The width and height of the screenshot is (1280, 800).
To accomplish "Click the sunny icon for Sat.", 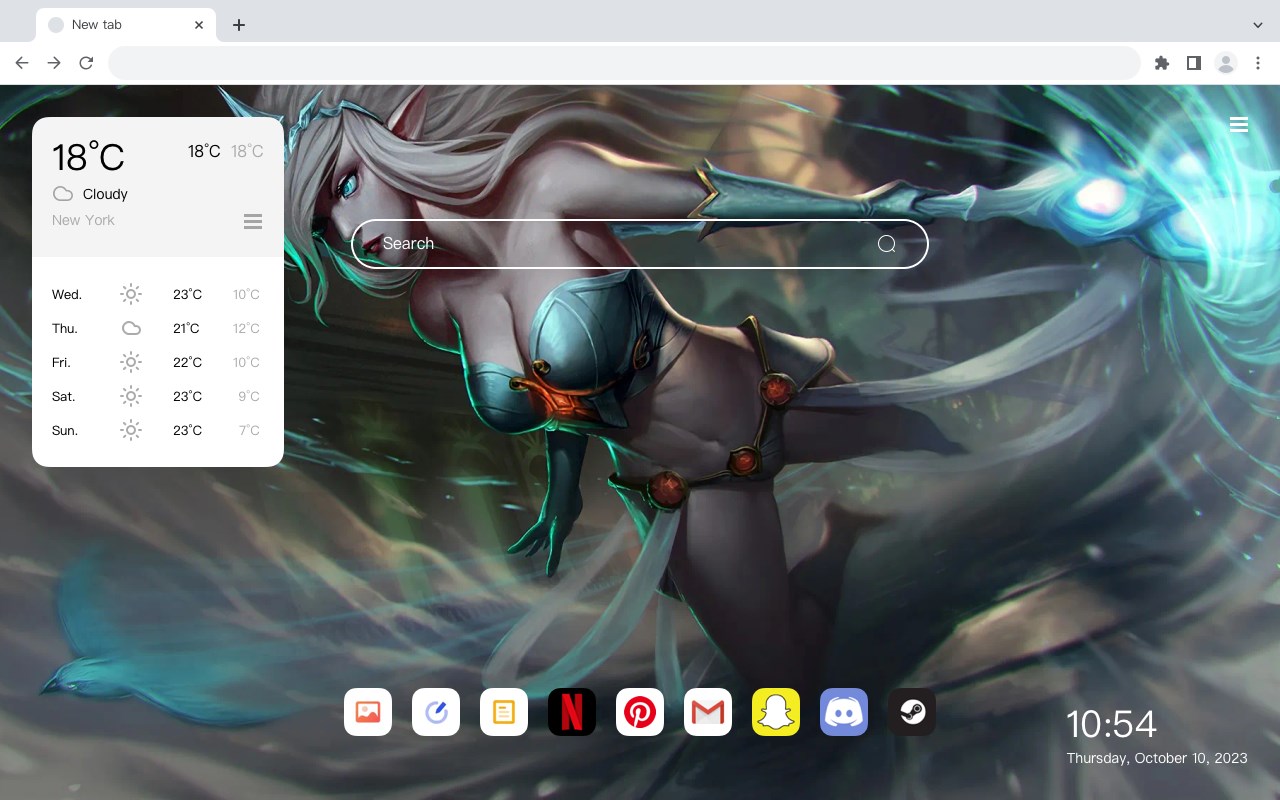I will point(131,396).
